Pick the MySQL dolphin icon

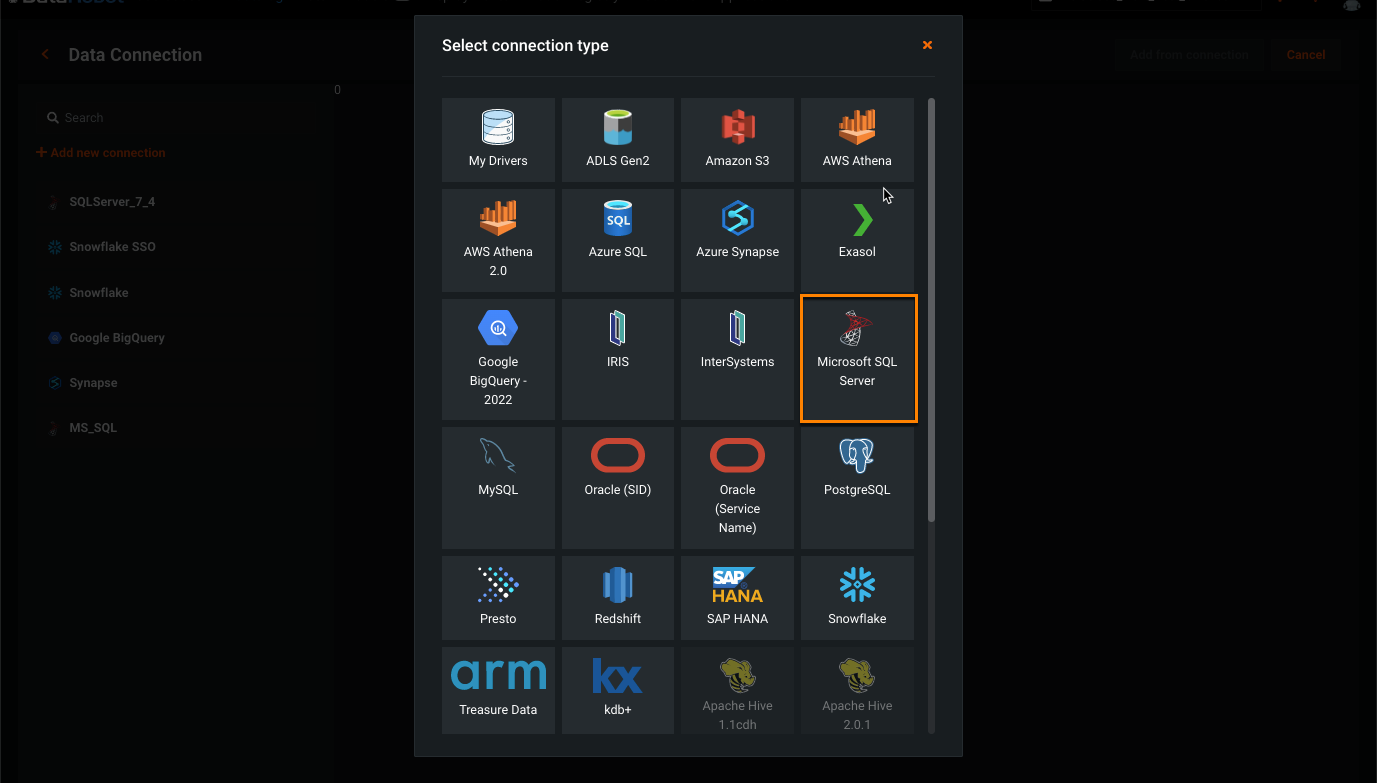[x=498, y=456]
